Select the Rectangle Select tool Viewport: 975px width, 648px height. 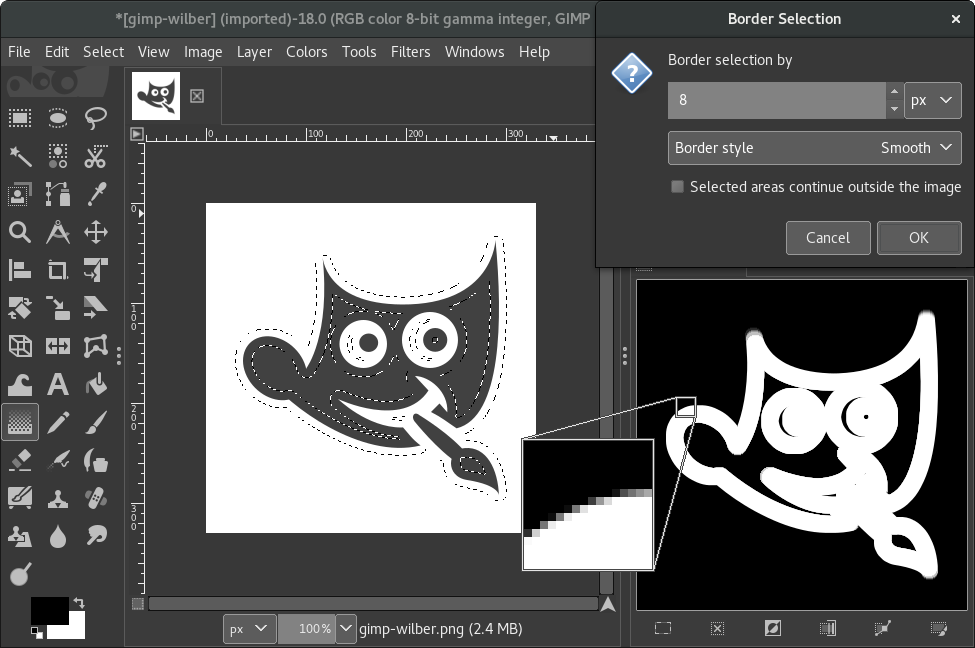20,118
